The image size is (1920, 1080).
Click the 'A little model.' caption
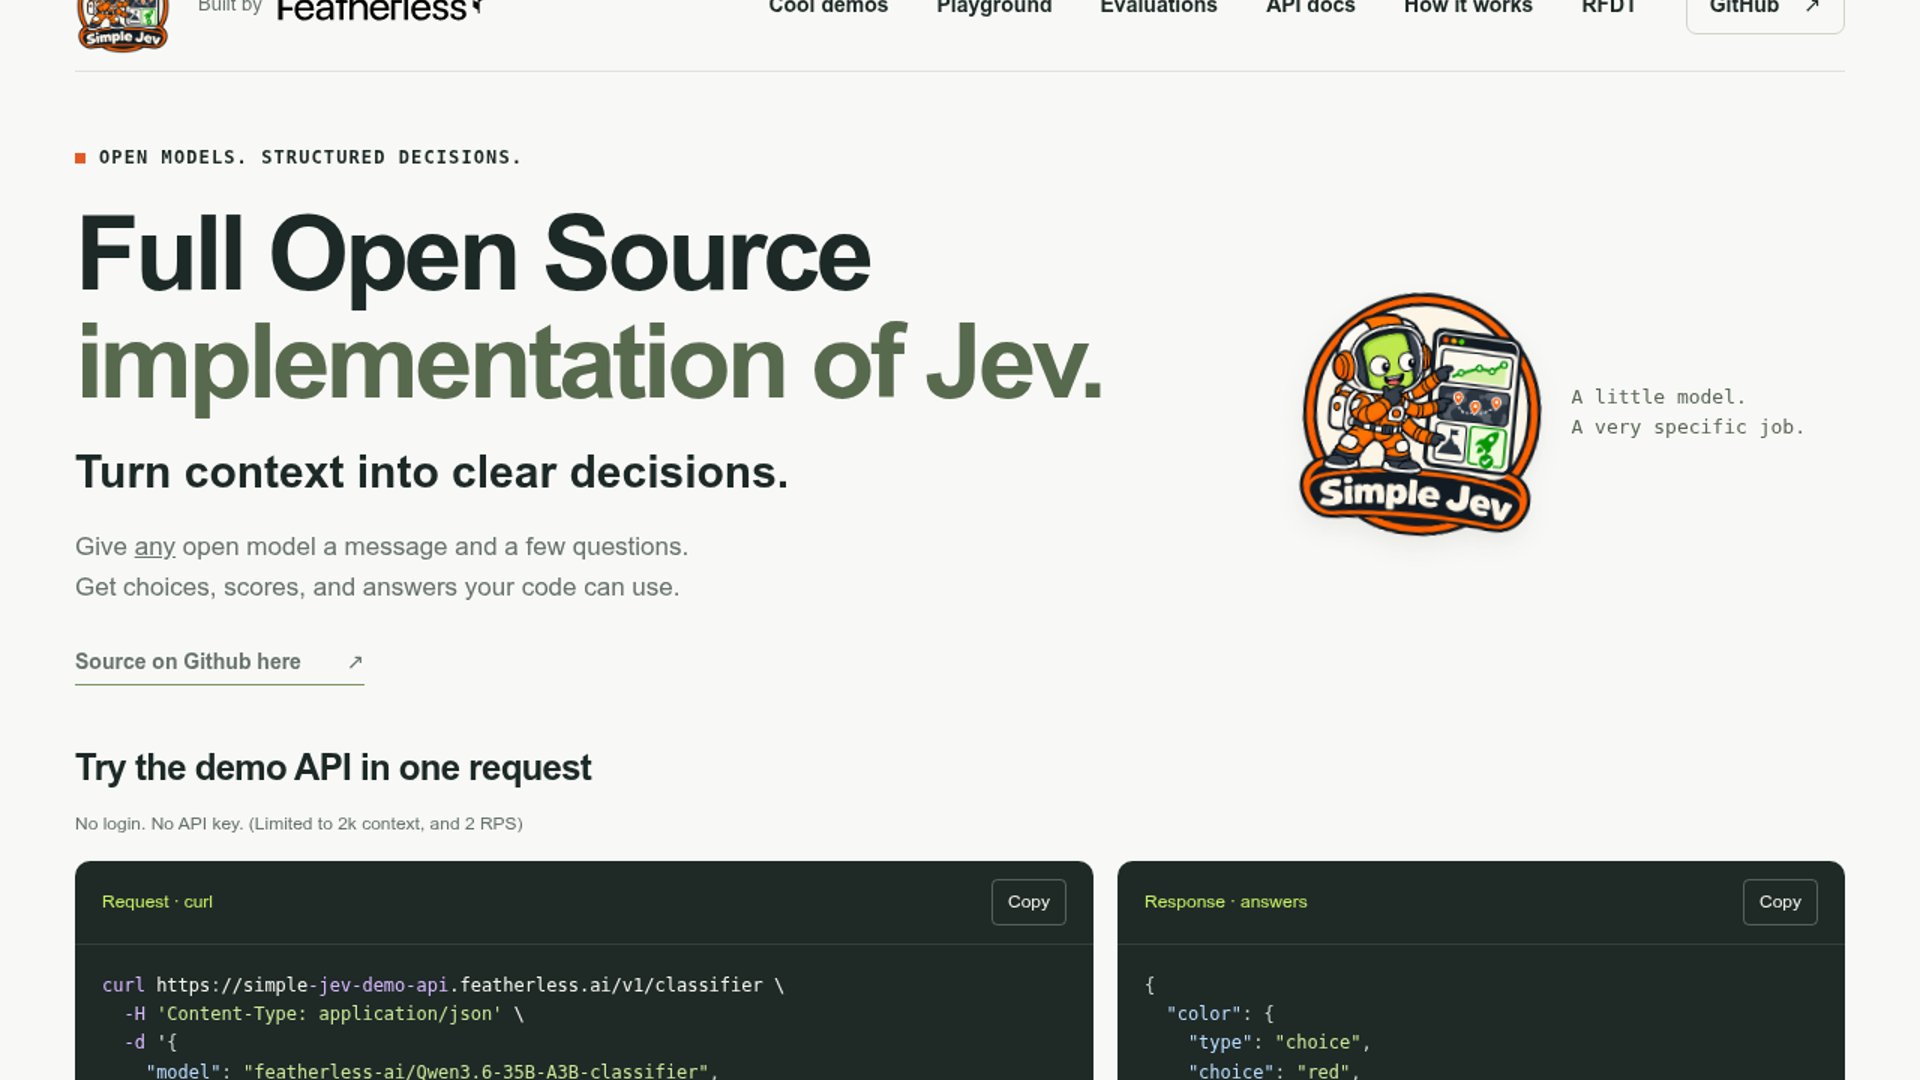1658,397
